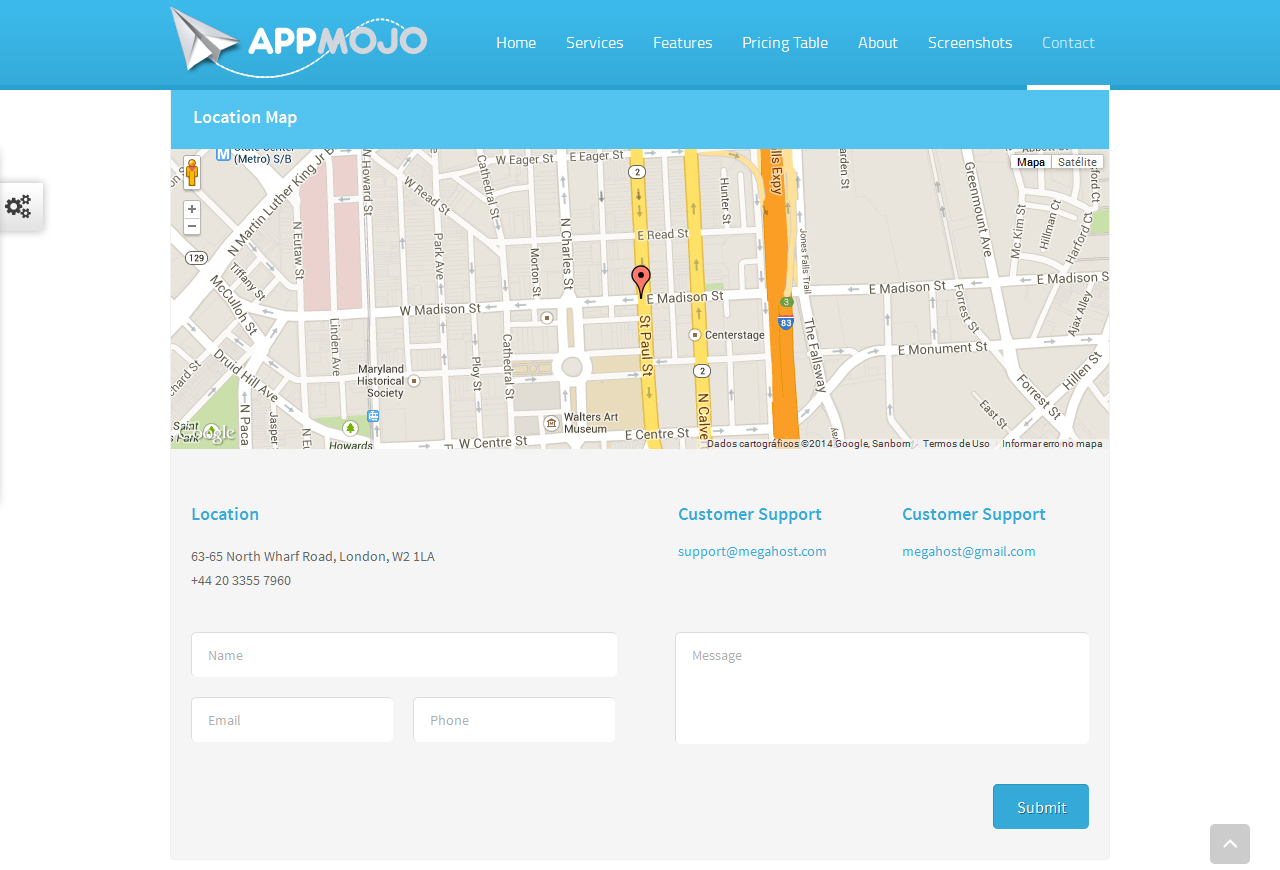1280x870 pixels.
Task: Click the scroll-to-top arrow button
Action: tap(1229, 844)
